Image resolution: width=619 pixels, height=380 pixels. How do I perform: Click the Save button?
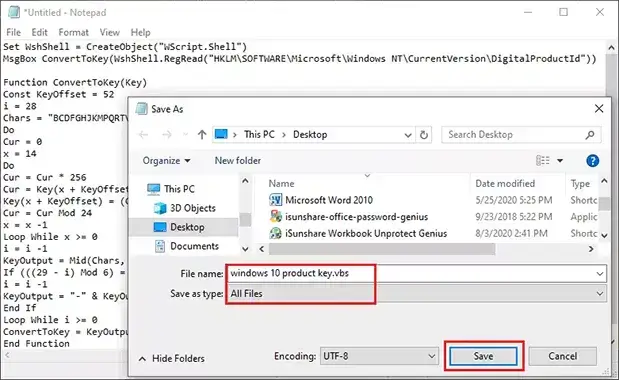pyautogui.click(x=483, y=356)
